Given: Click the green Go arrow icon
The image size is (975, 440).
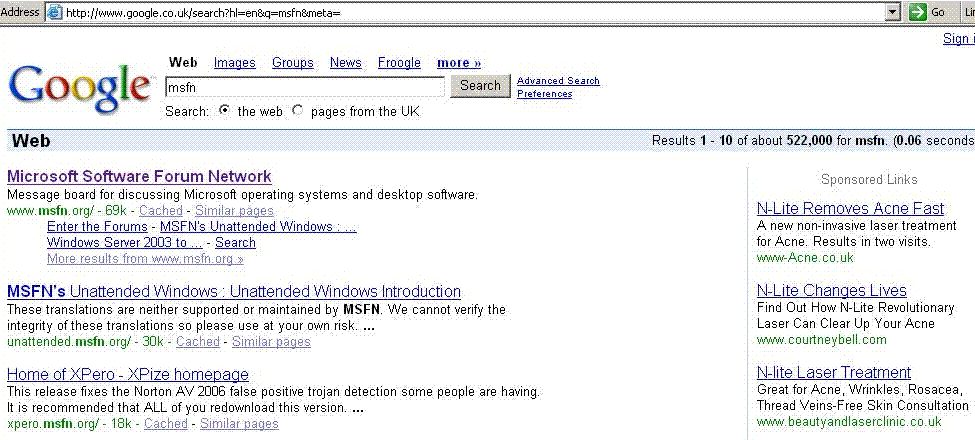Looking at the screenshot, I should pos(917,12).
